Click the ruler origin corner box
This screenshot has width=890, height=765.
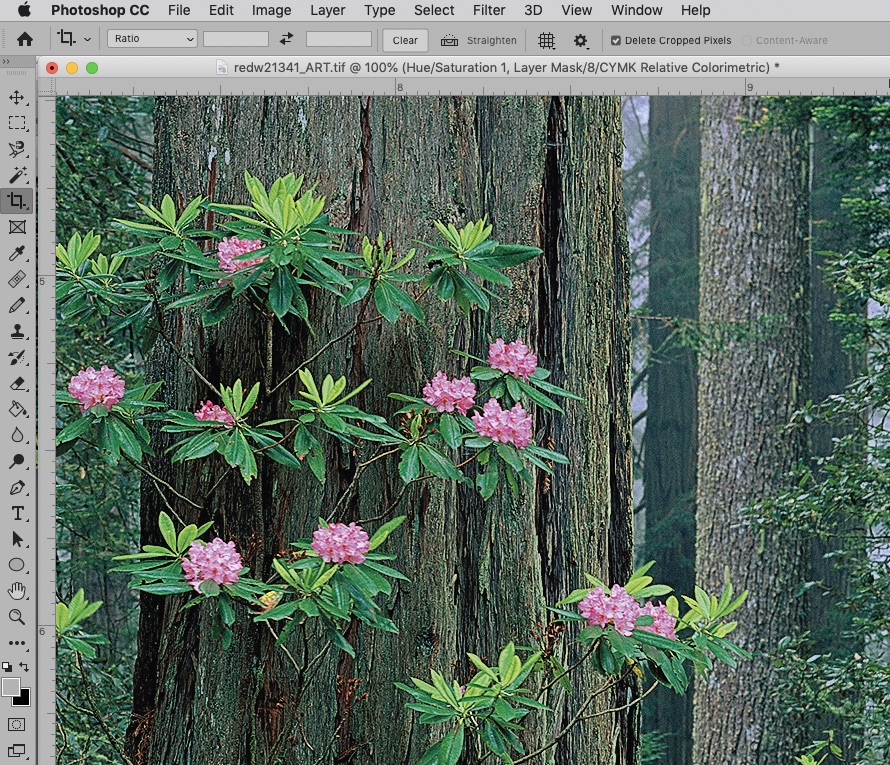(x=47, y=87)
